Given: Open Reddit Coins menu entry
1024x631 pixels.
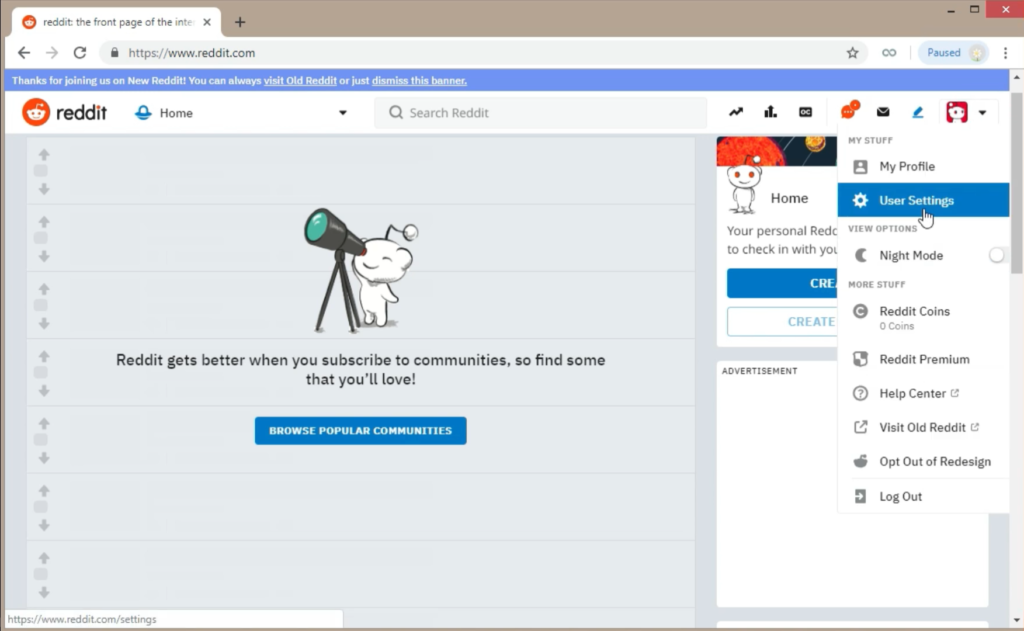Looking at the screenshot, I should tap(923, 317).
